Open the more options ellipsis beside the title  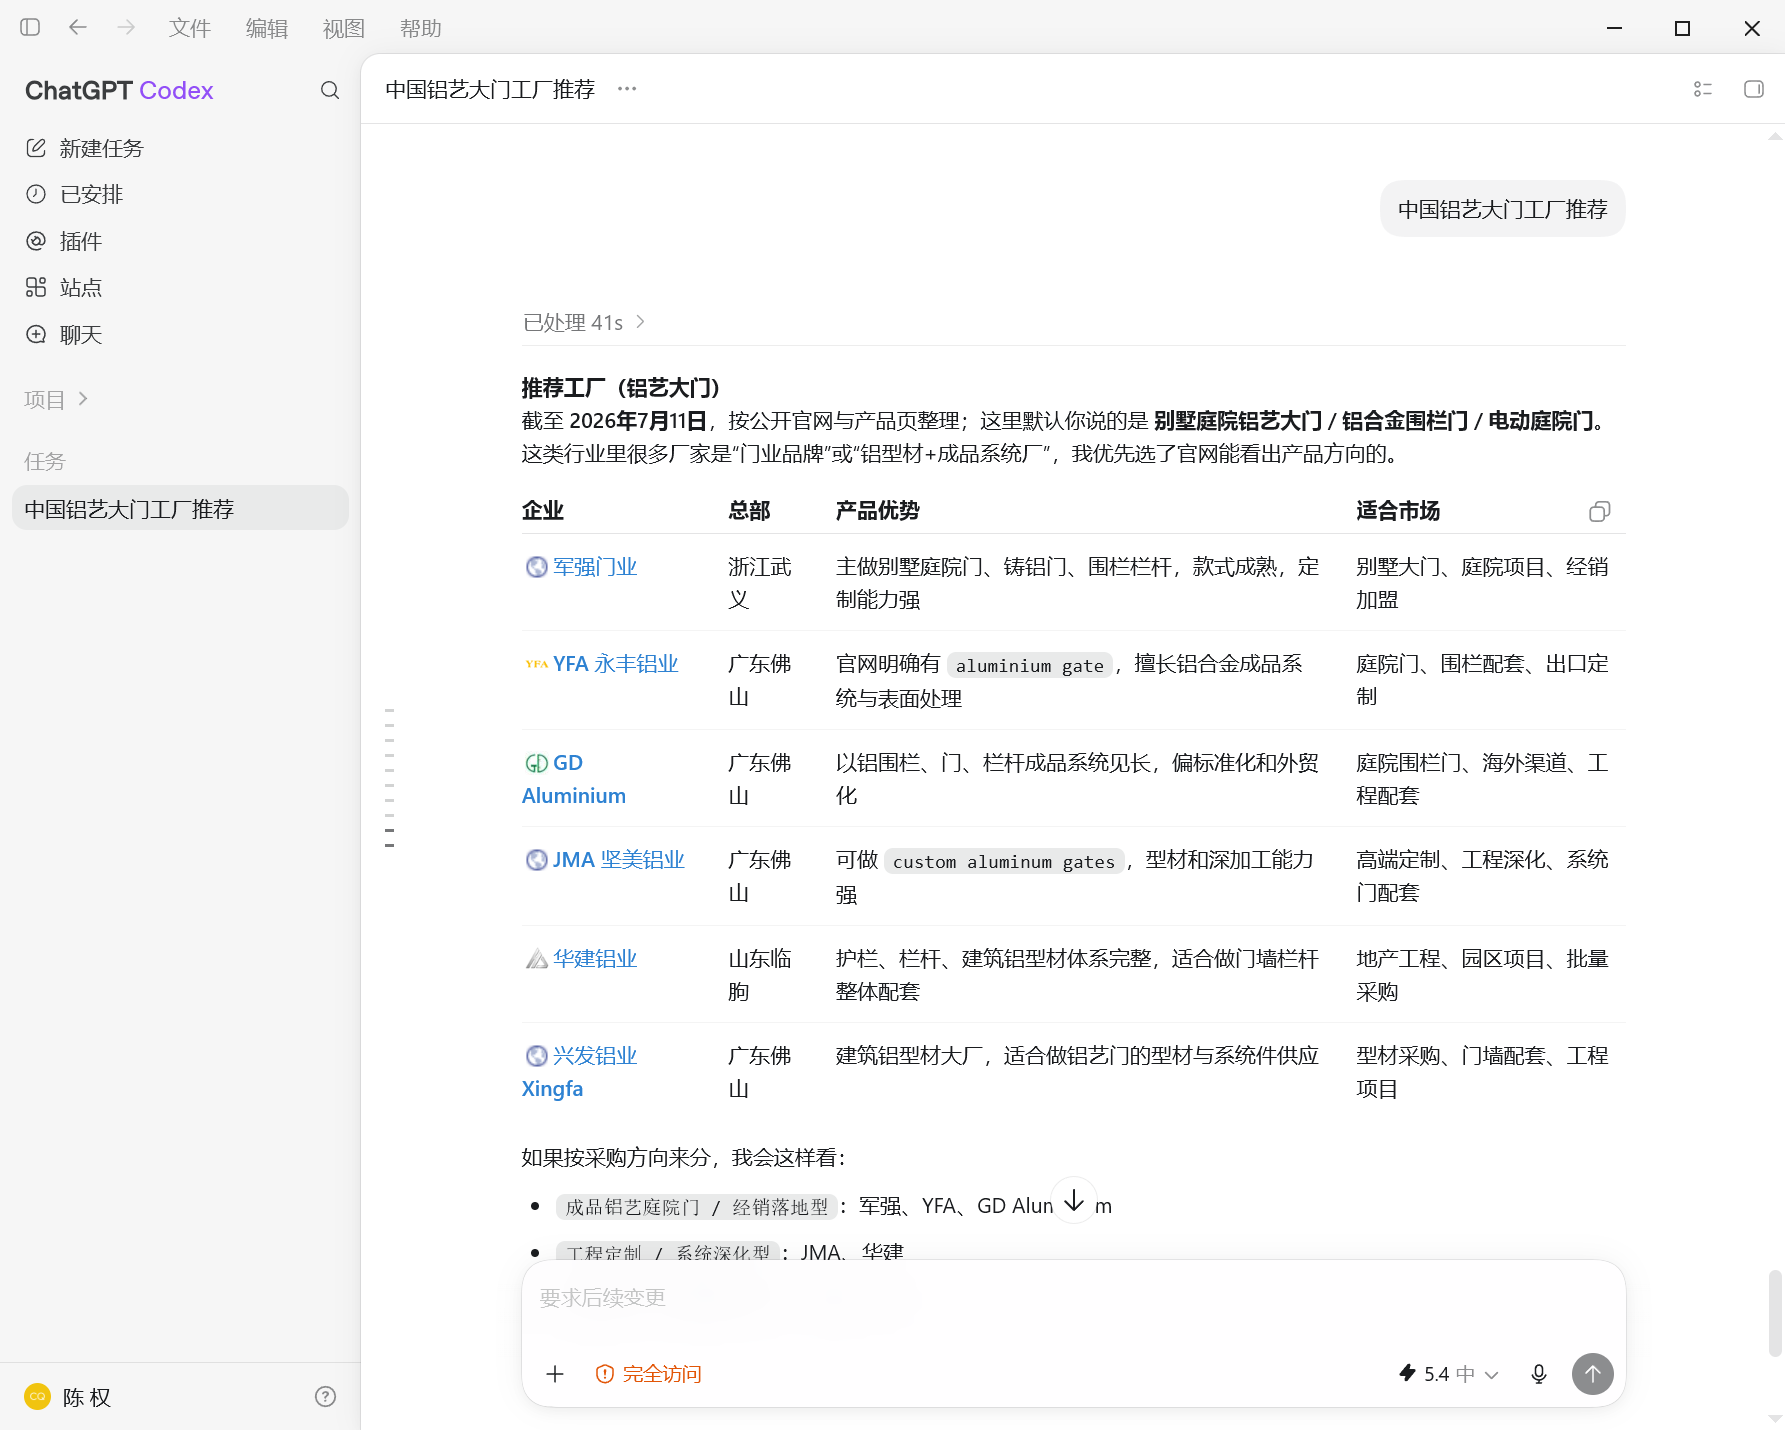[627, 89]
